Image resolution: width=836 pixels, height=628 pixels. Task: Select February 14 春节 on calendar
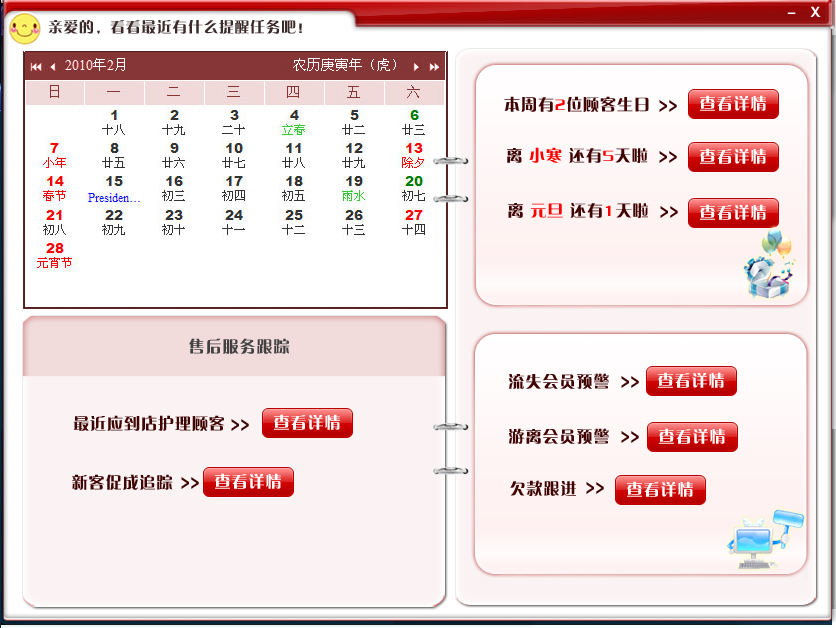54,188
